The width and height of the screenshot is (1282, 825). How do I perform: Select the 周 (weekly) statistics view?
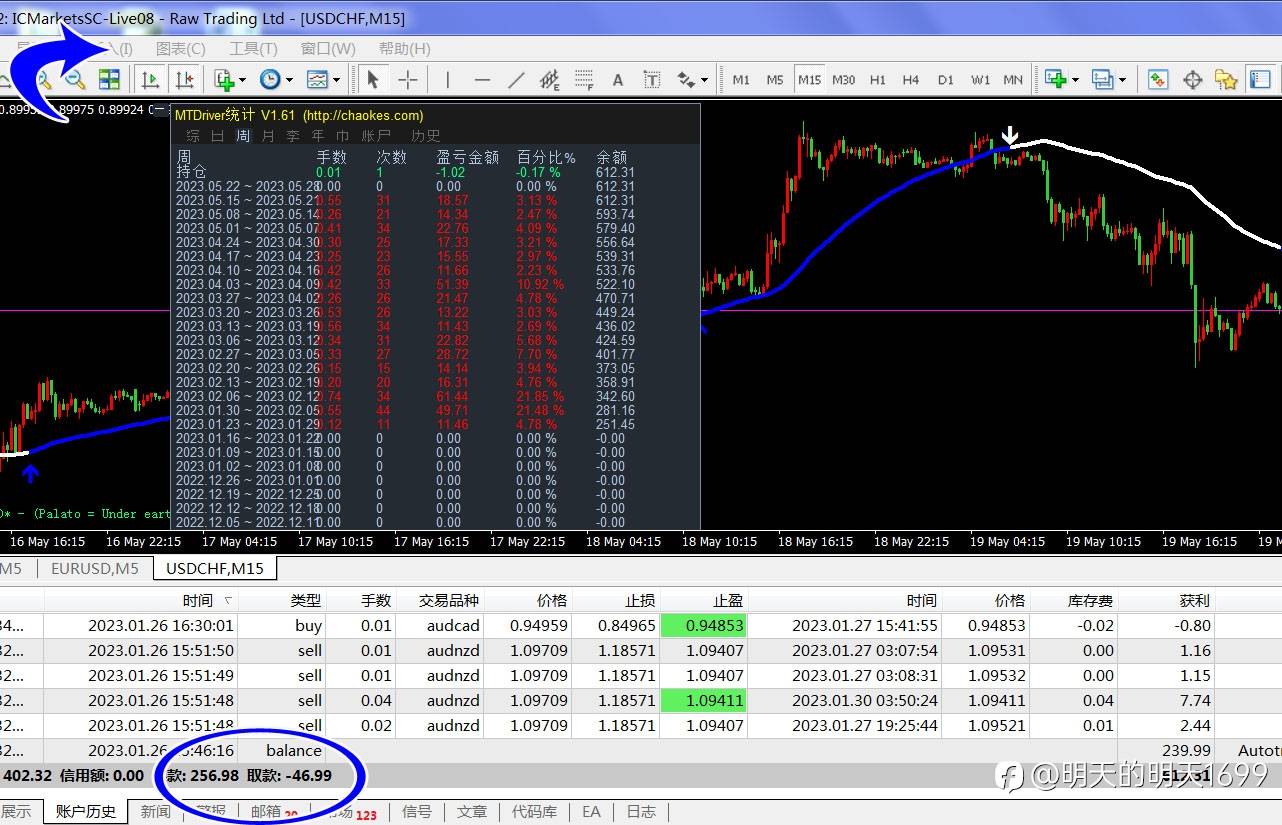pyautogui.click(x=243, y=135)
